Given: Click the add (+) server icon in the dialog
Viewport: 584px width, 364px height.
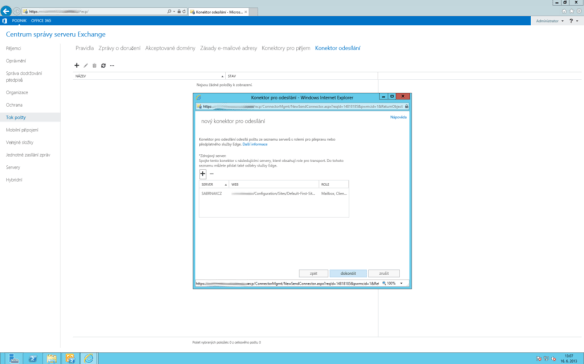Looking at the screenshot, I should [x=203, y=174].
